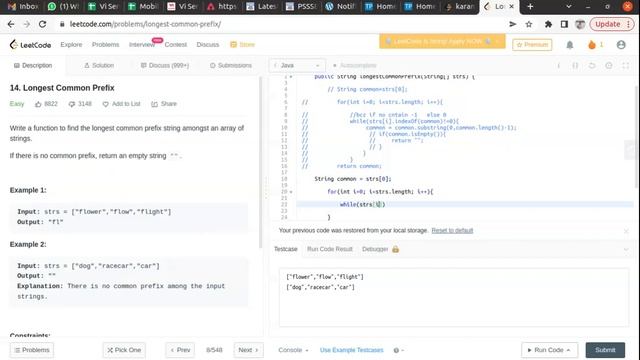Collapse testcase panel chevron
640x360 pixels.
click(x=626, y=249)
